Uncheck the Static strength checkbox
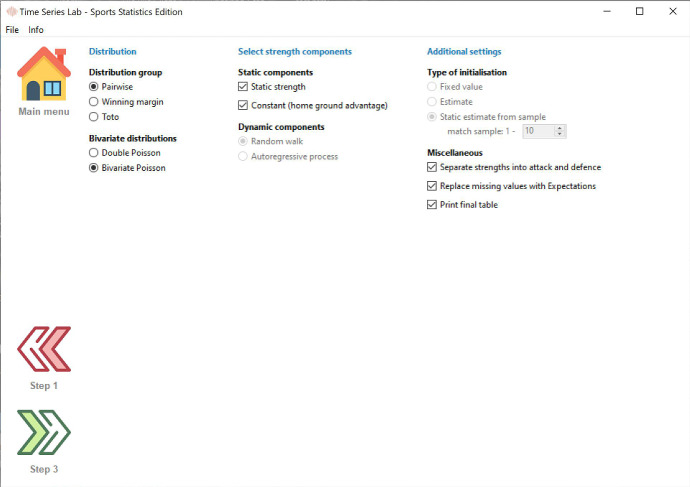Viewport: 690px width, 487px height. click(x=243, y=87)
